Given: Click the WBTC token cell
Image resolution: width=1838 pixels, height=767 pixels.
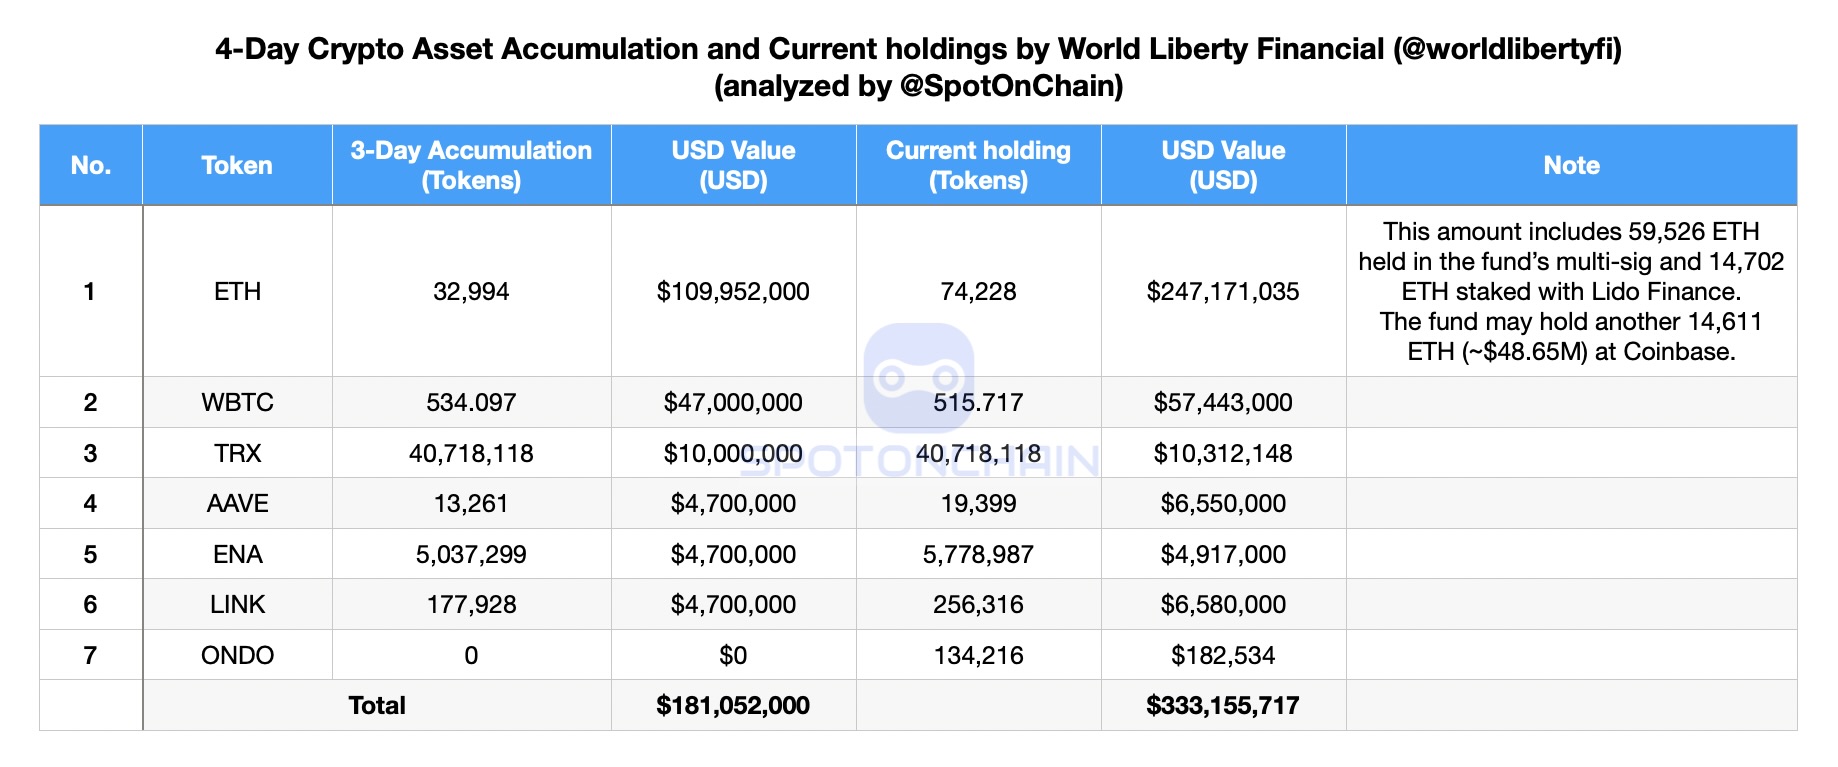Looking at the screenshot, I should point(237,402).
